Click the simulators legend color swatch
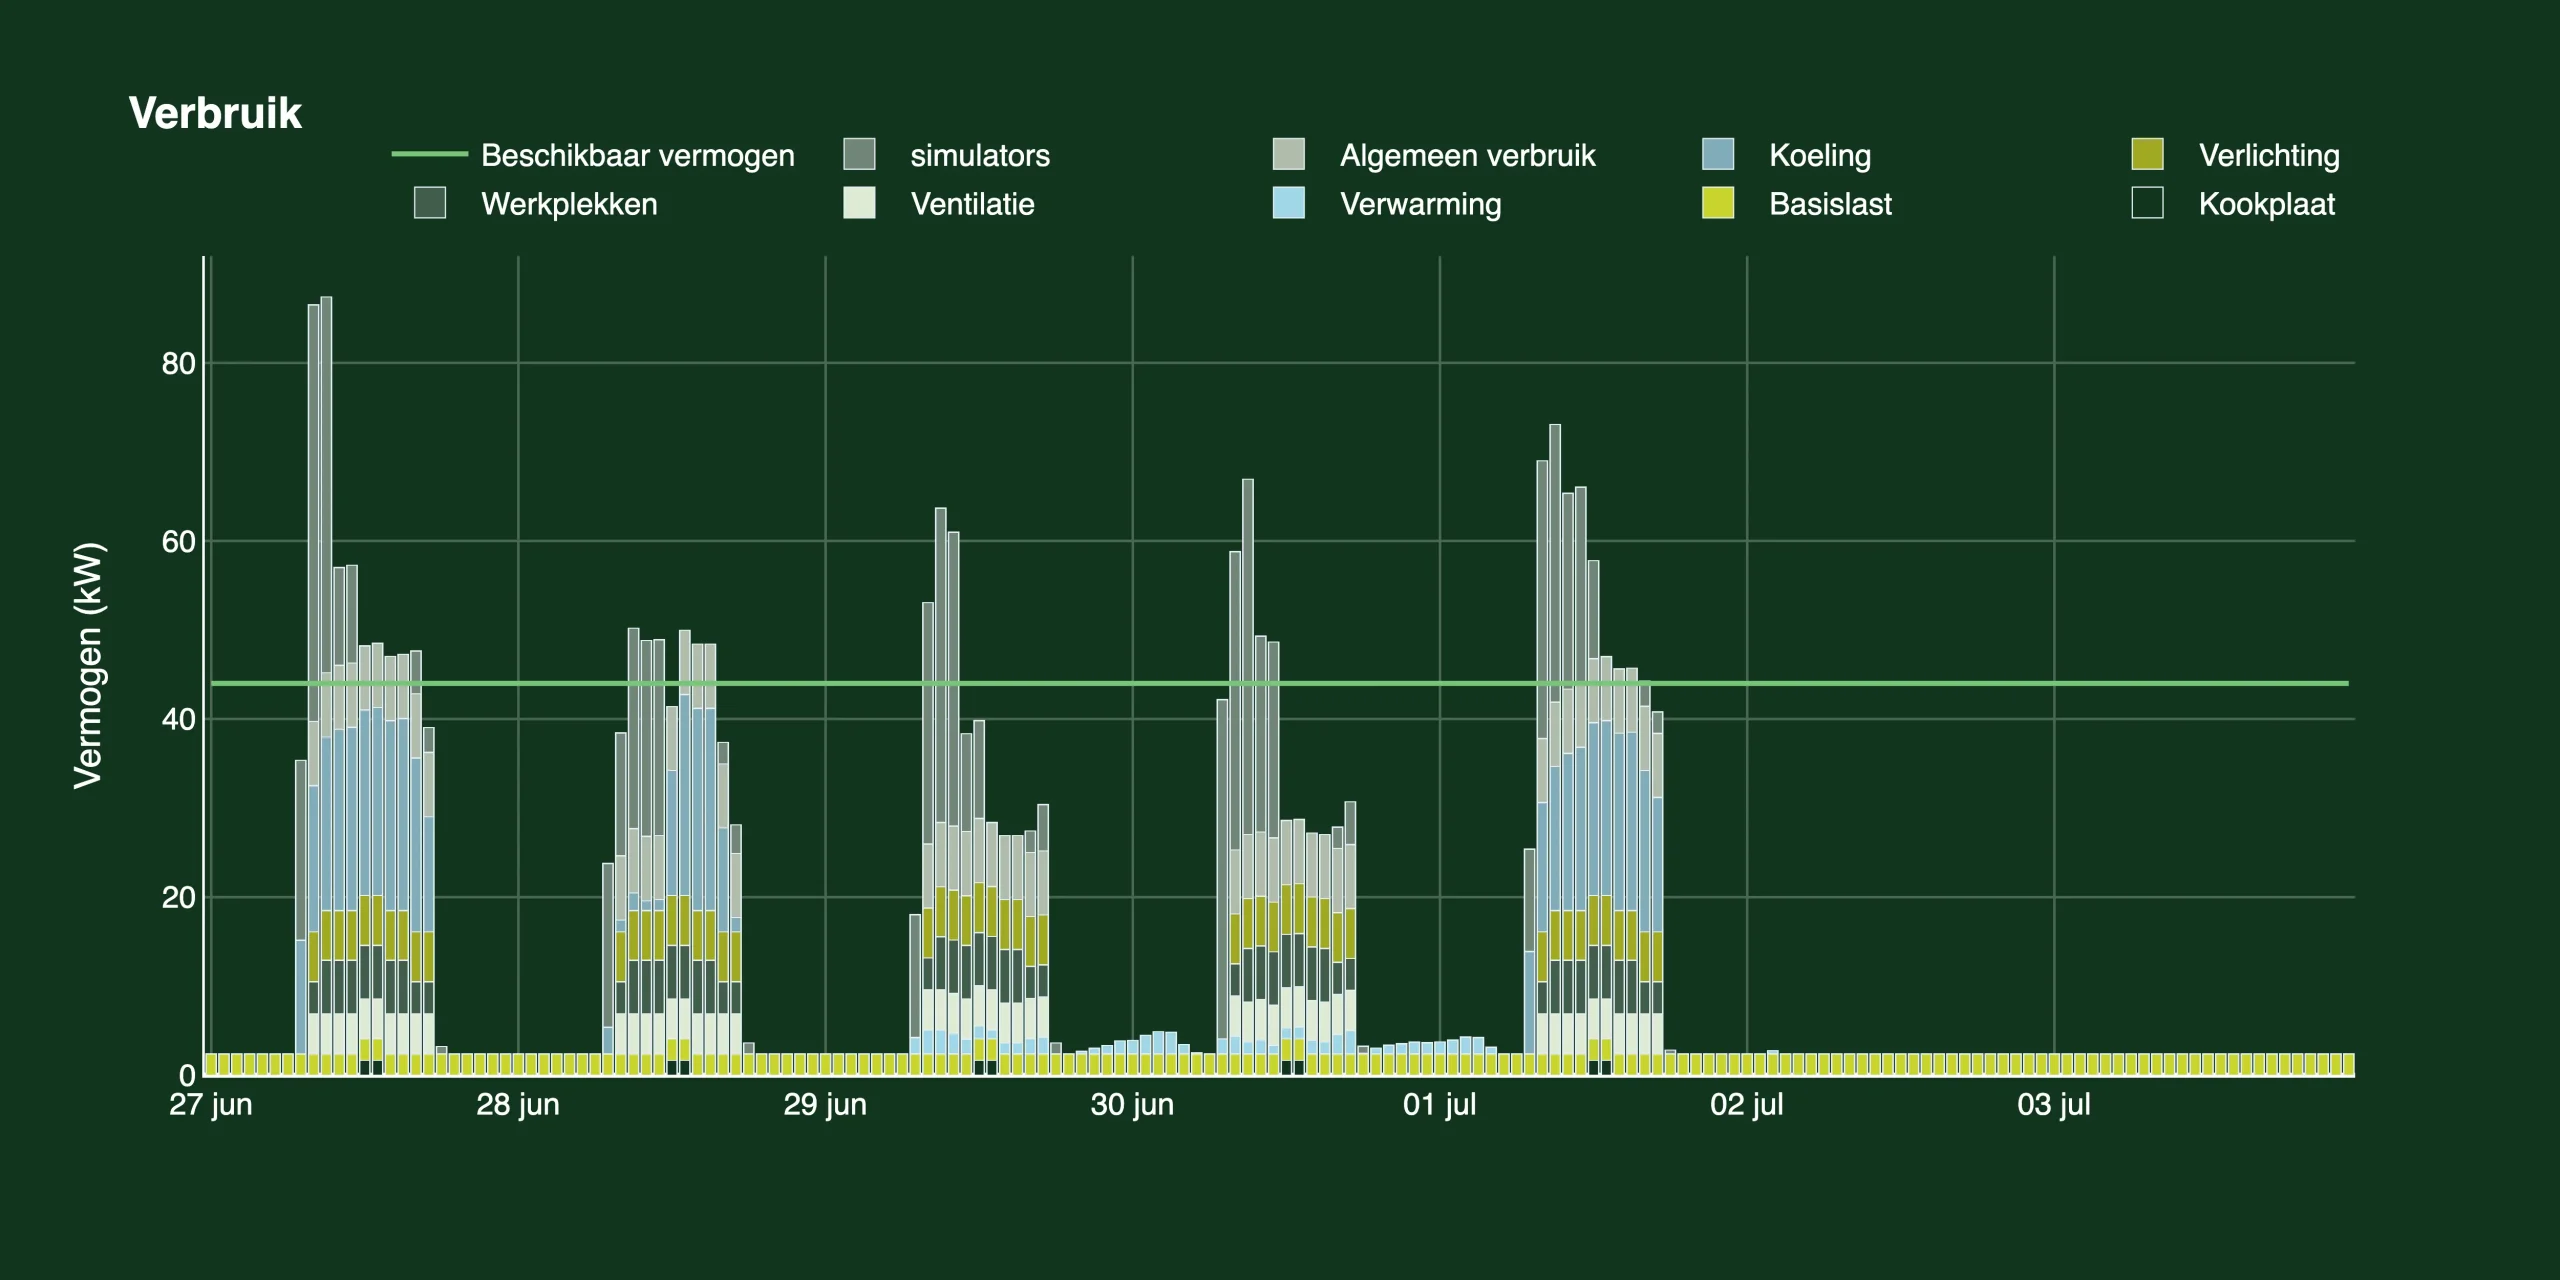 859,154
